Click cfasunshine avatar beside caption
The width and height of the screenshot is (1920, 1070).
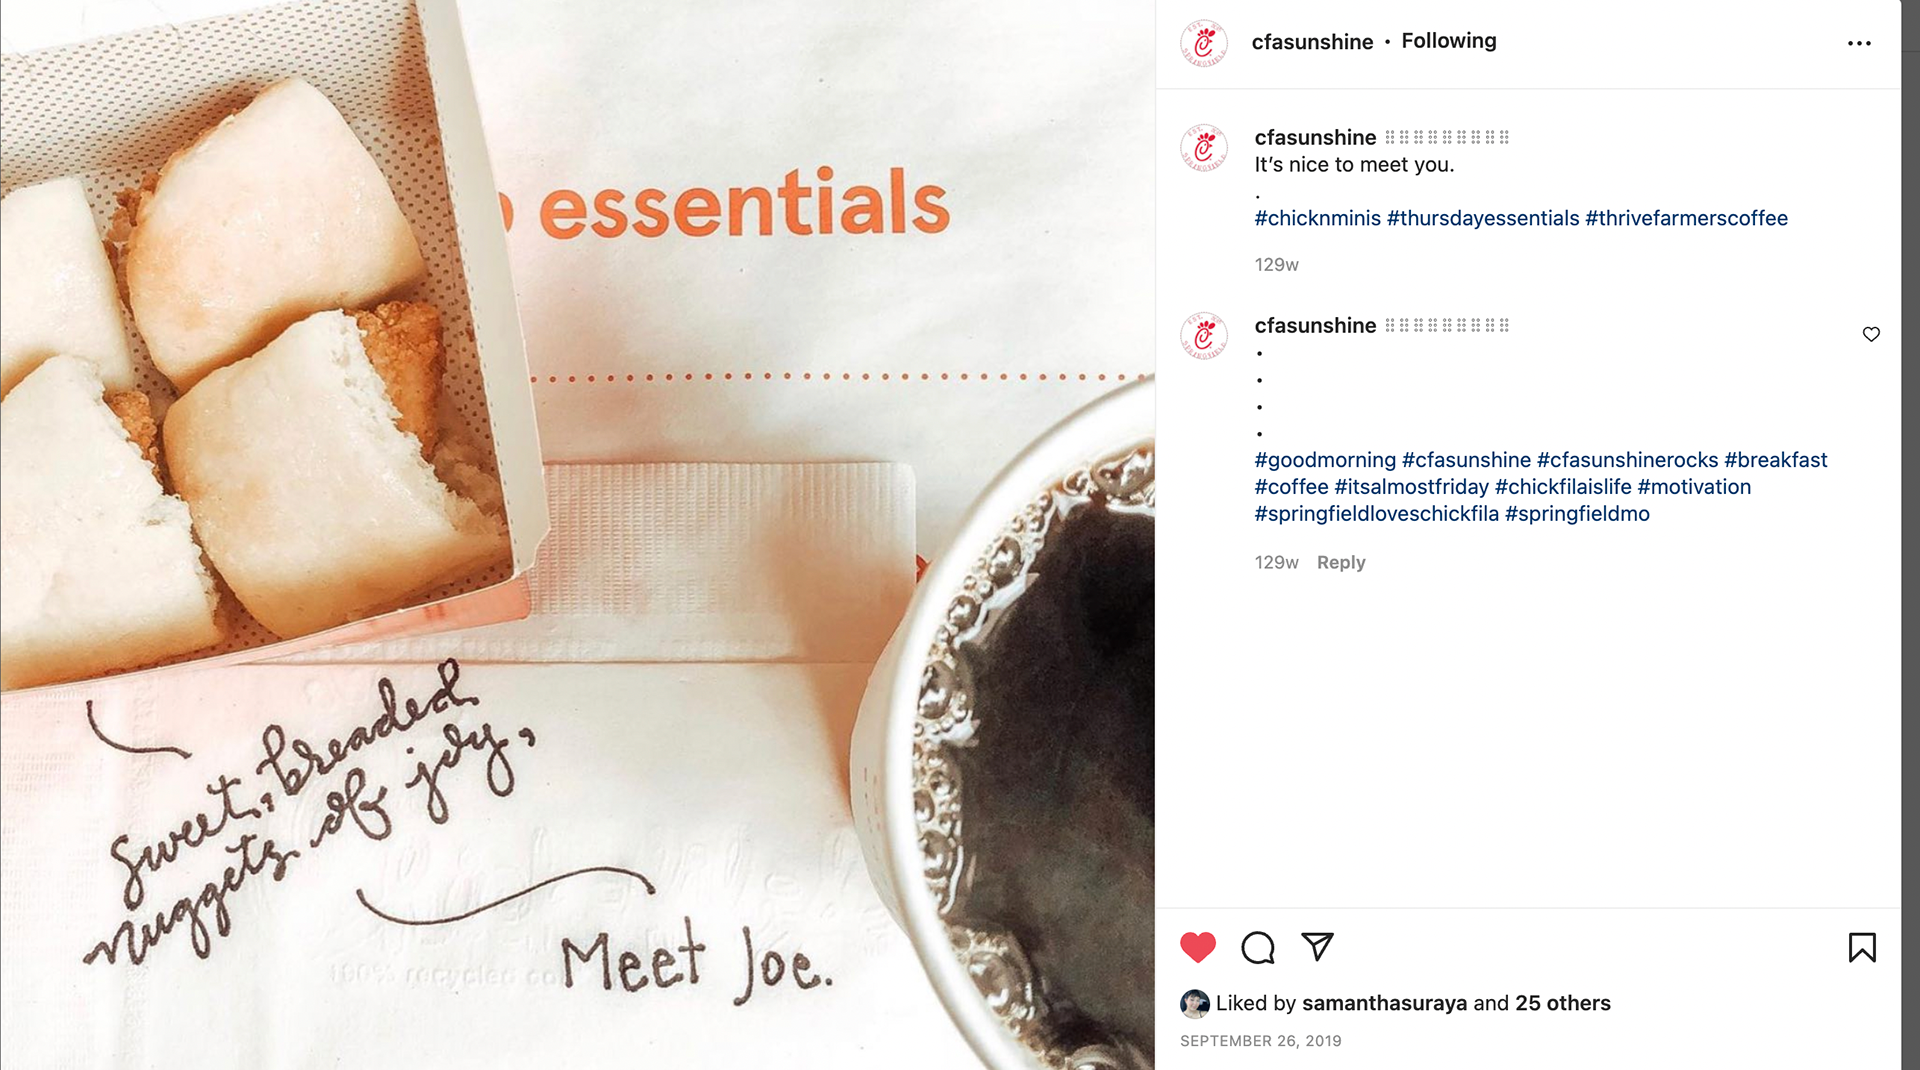tap(1204, 148)
